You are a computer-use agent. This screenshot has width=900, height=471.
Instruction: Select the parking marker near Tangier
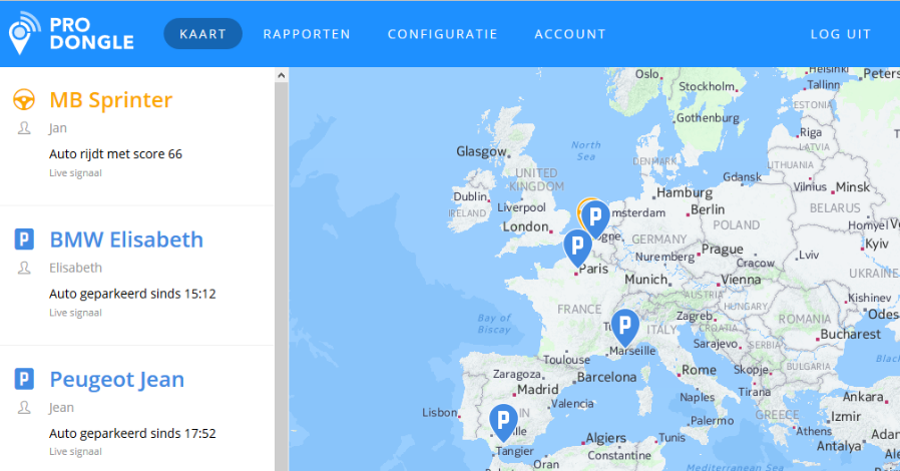click(x=504, y=420)
